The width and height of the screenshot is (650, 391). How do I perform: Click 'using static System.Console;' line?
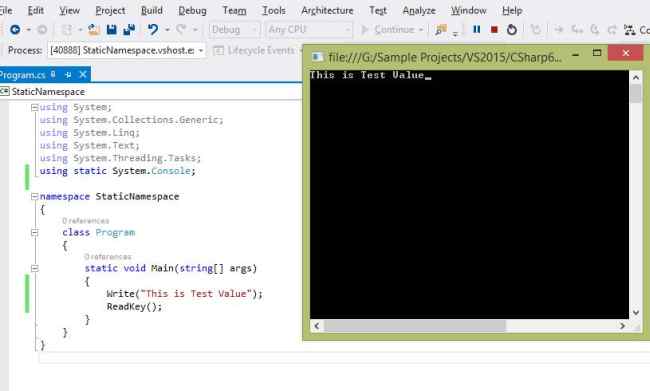(117, 171)
